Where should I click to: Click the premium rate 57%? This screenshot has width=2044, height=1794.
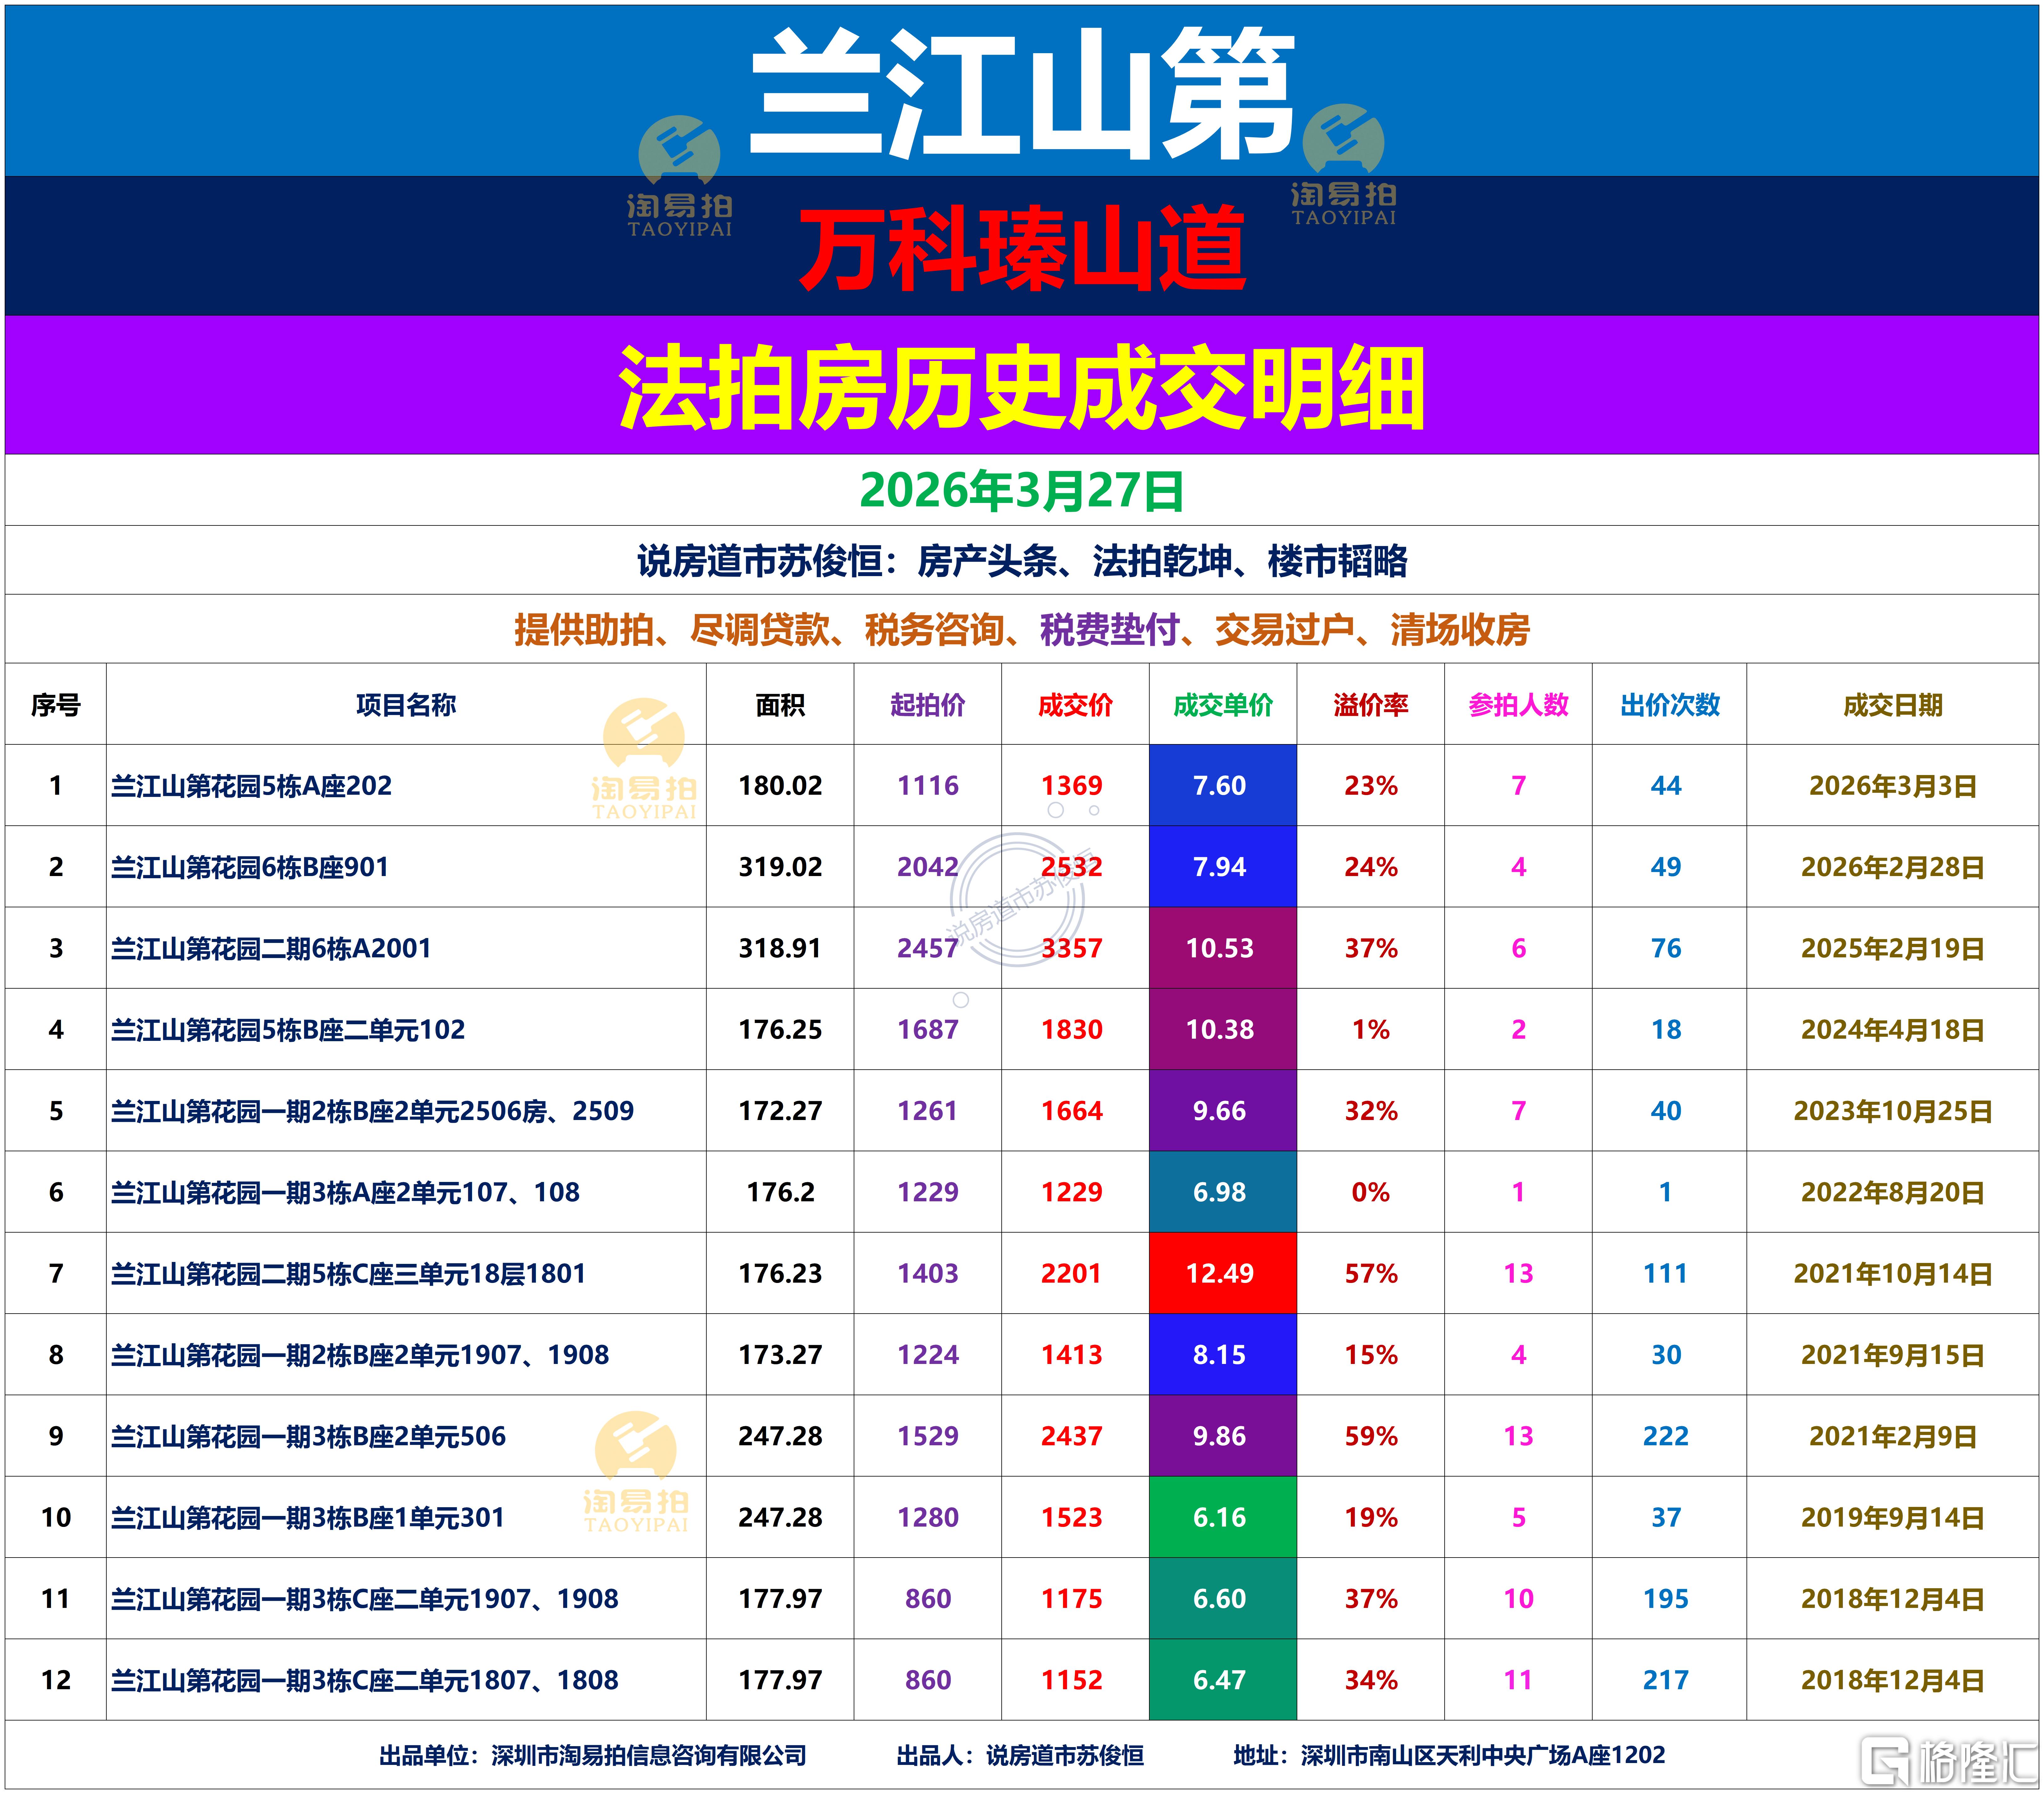(1371, 1273)
